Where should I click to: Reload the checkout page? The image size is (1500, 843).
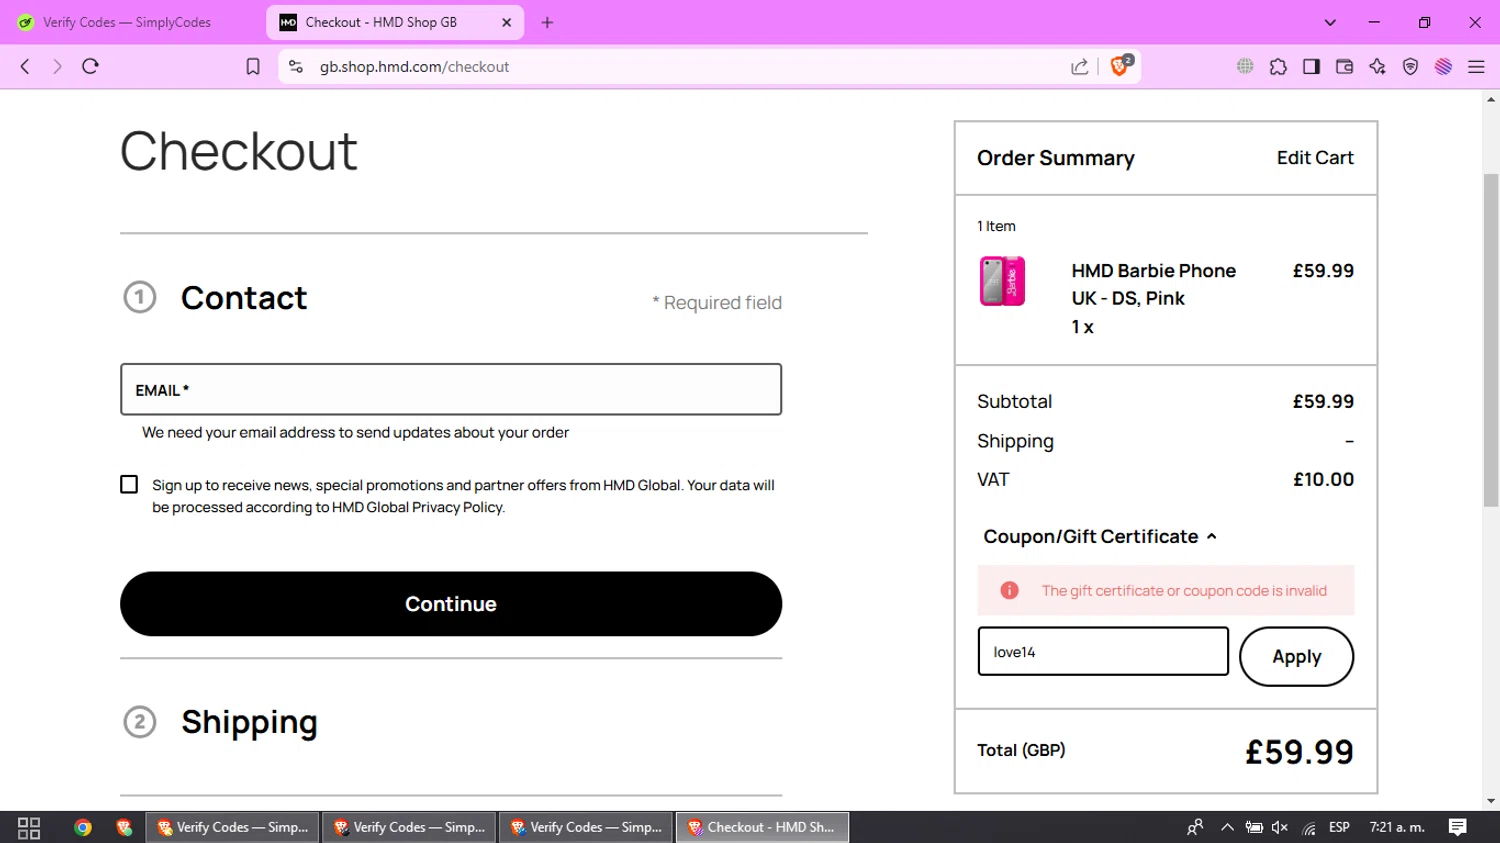[91, 66]
